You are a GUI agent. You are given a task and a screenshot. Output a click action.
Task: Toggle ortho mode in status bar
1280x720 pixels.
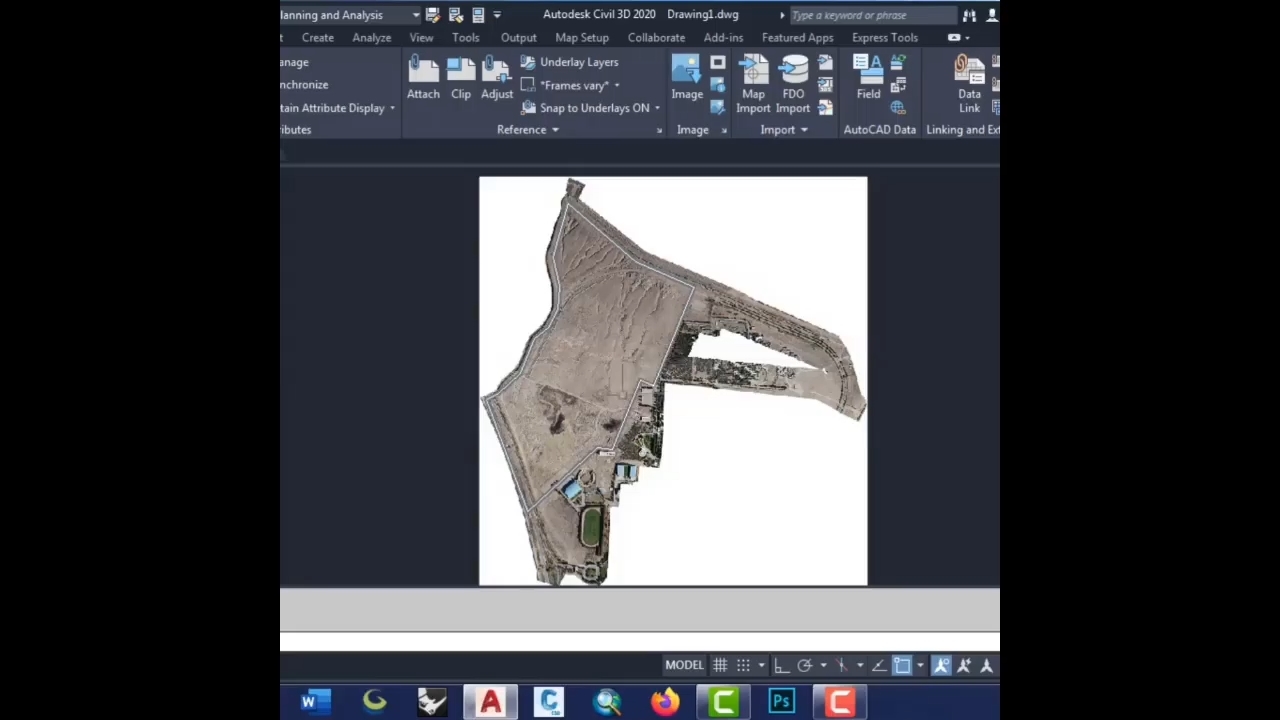coord(781,665)
